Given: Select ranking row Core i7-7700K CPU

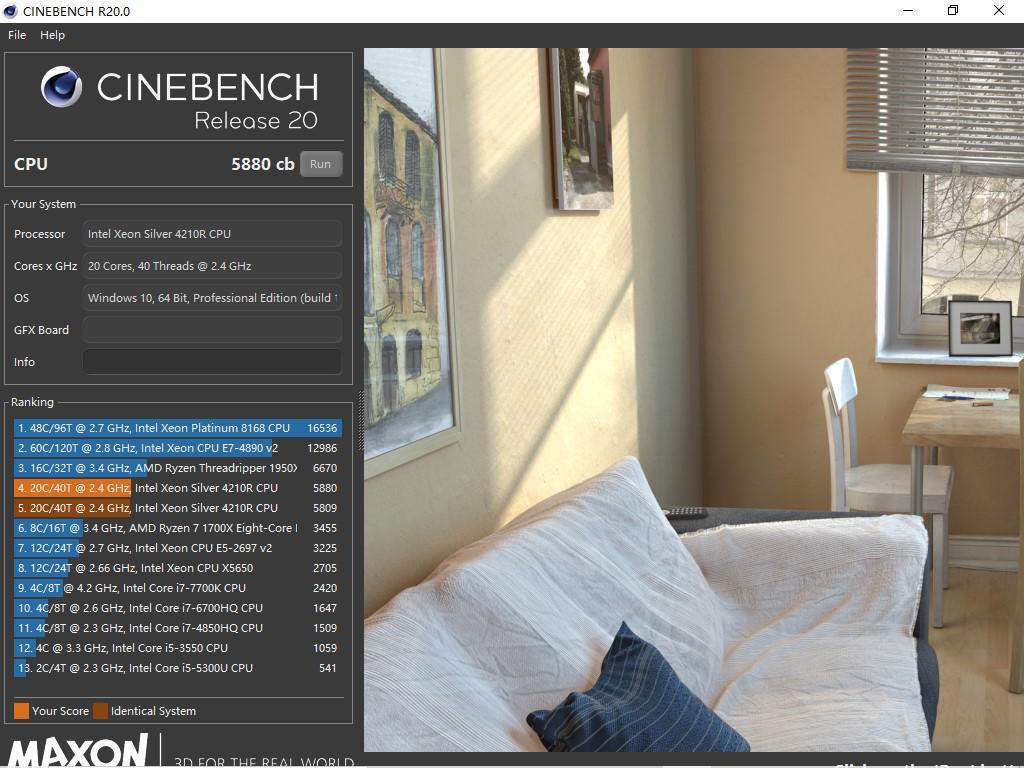Looking at the screenshot, I should 178,588.
